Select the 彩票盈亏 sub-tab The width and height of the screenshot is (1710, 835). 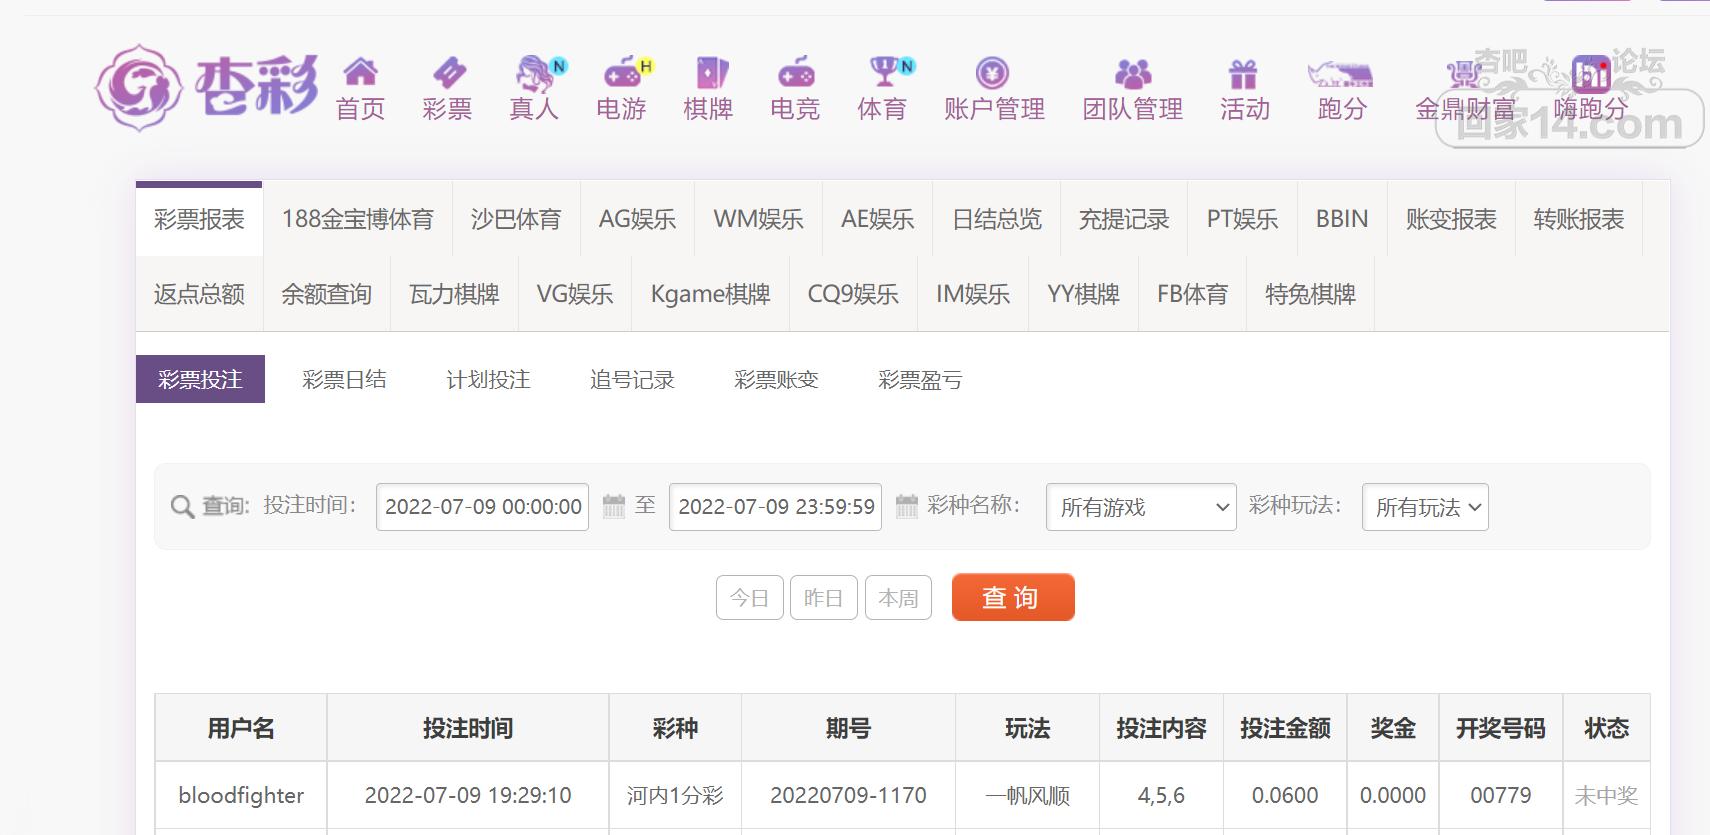coord(920,379)
